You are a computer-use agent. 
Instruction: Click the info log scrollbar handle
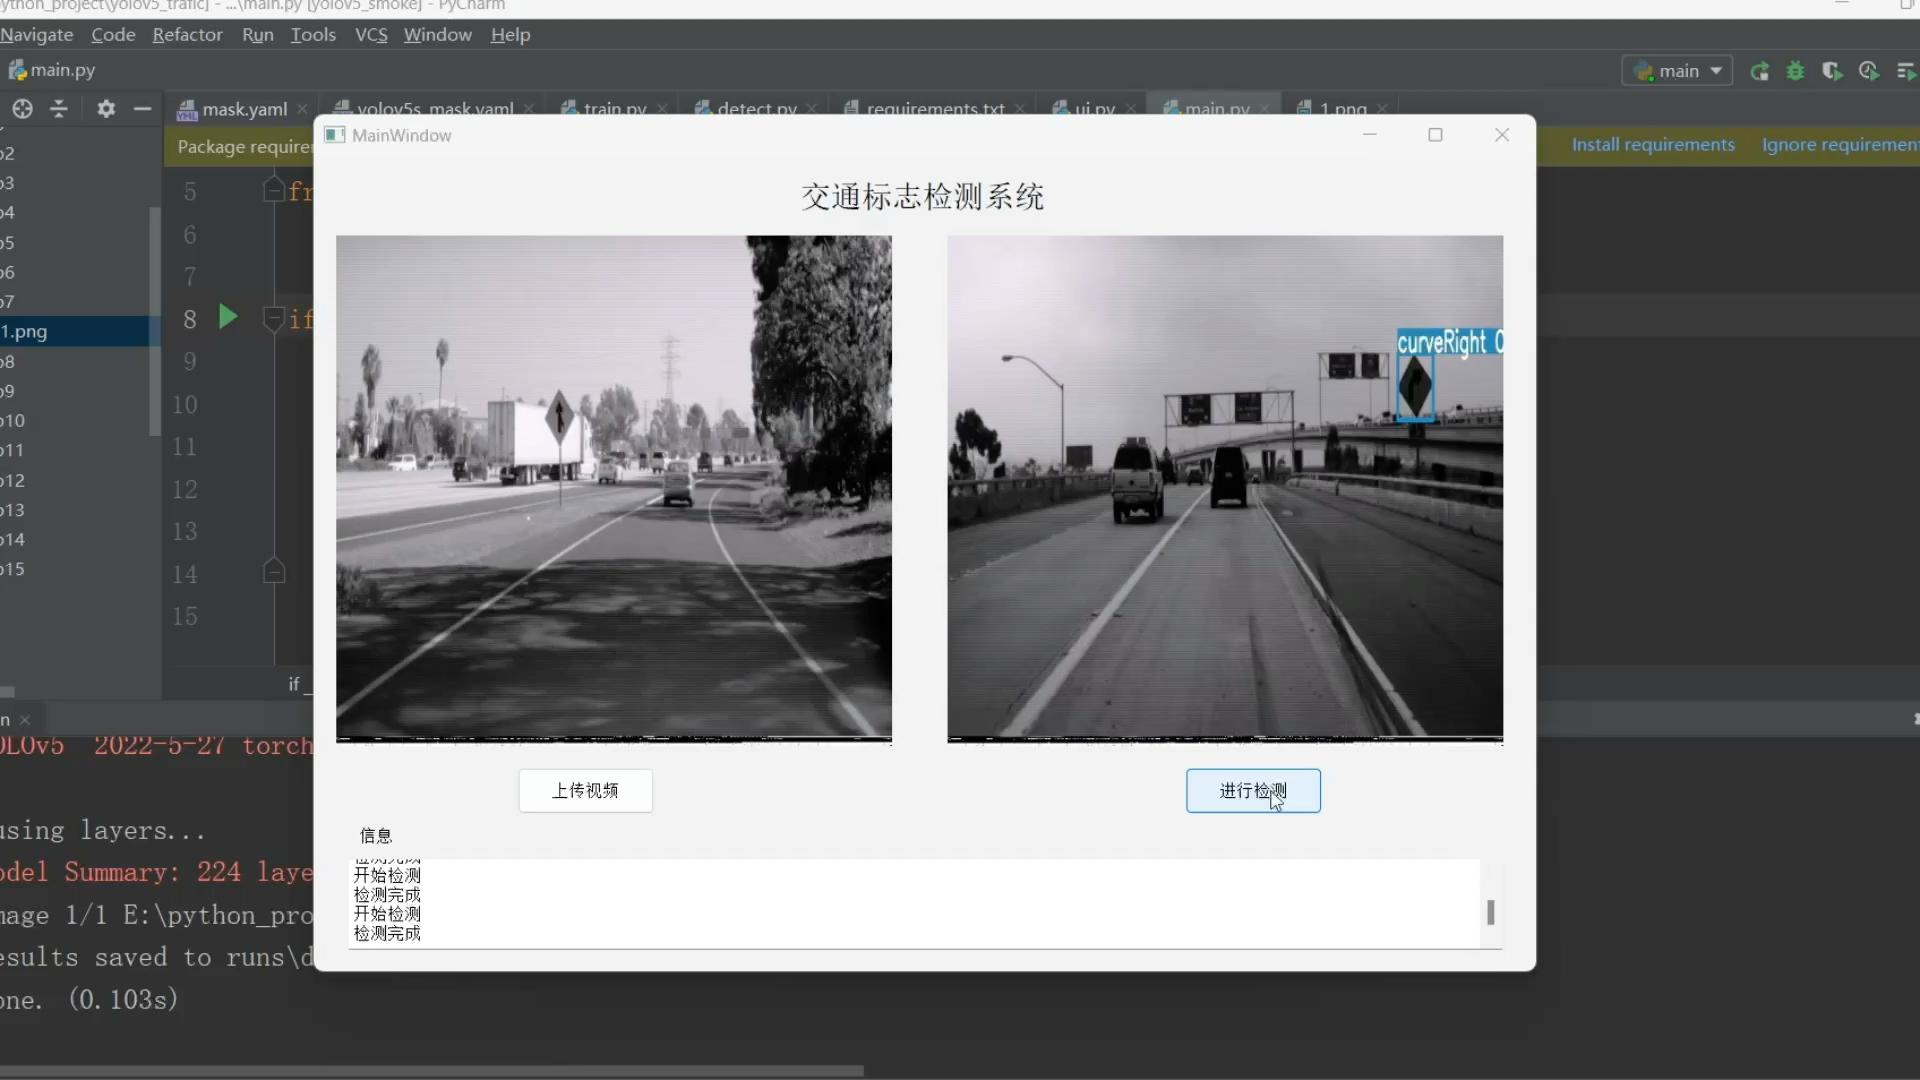[x=1490, y=912]
